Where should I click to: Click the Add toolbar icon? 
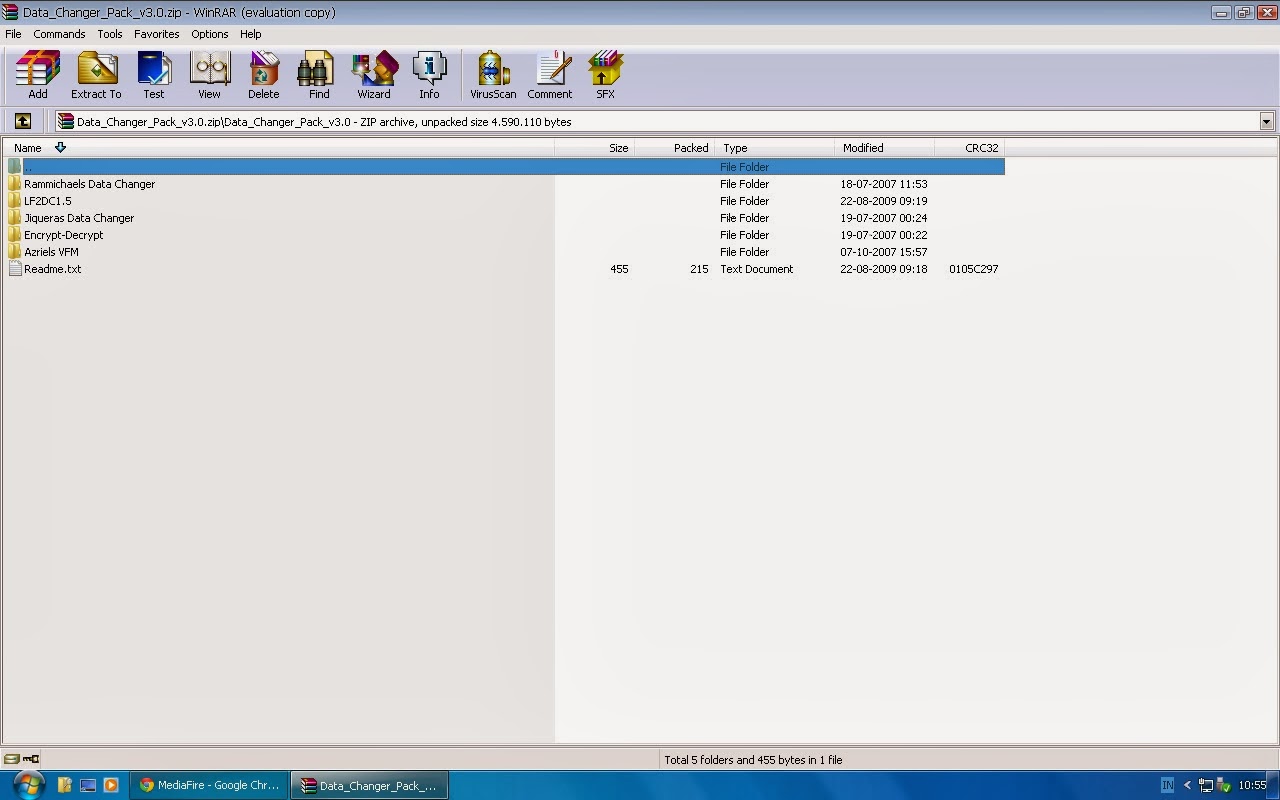[38, 76]
